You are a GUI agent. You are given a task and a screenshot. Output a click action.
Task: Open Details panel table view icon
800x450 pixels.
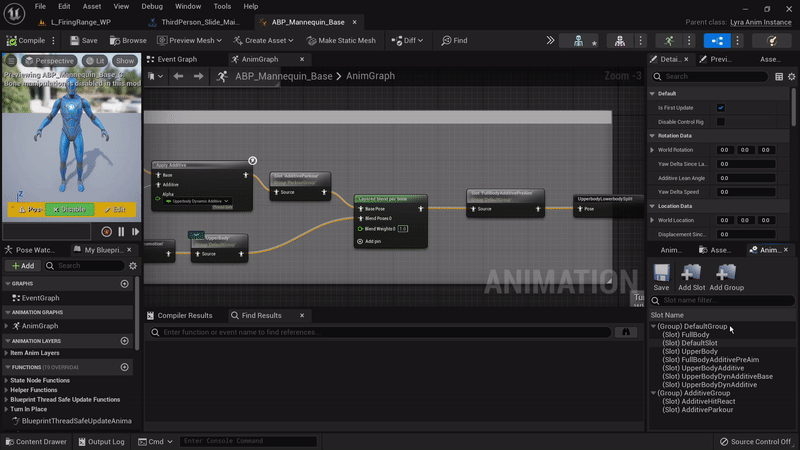(x=779, y=77)
